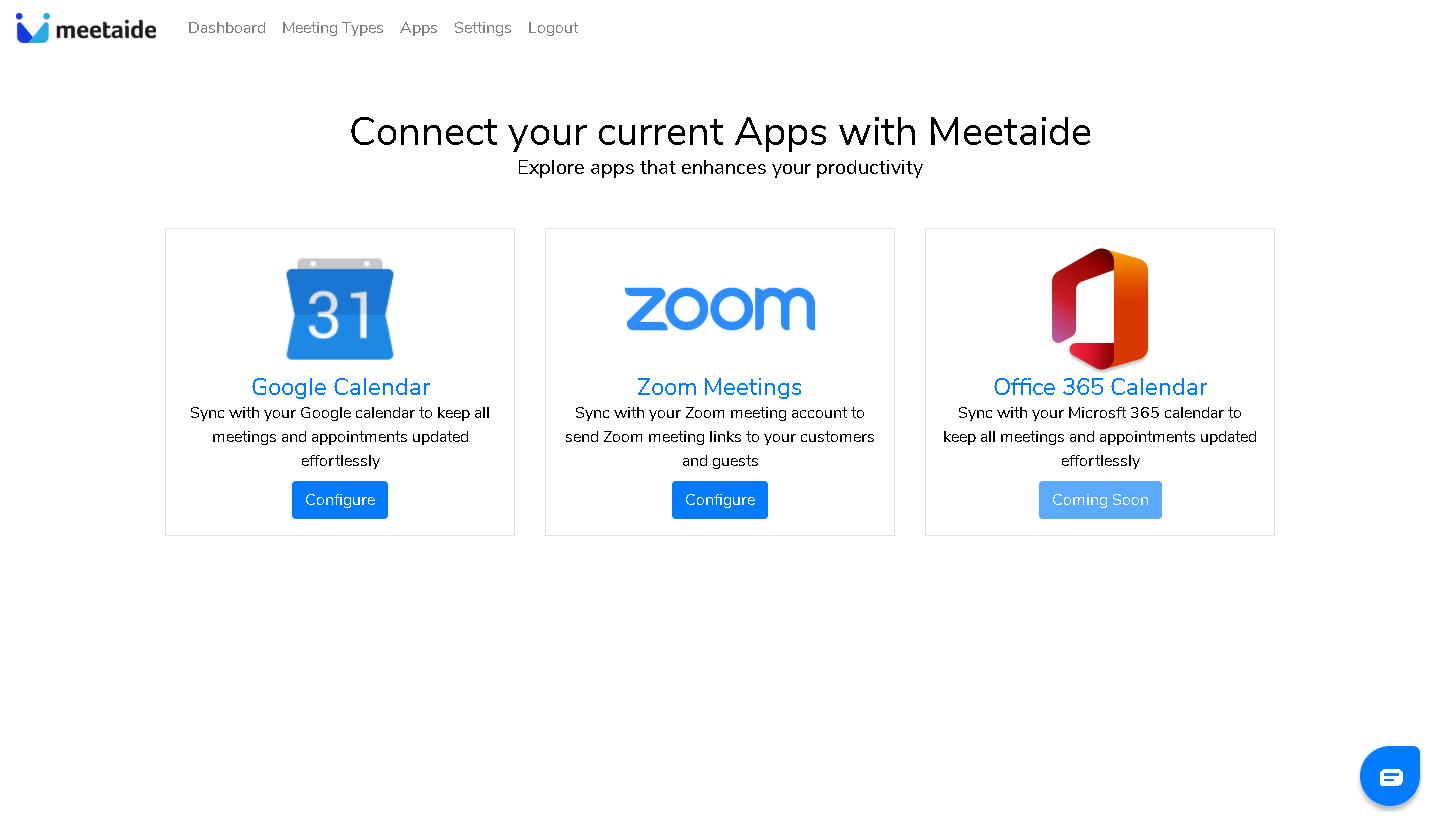Click the Coming Soon button

point(1100,500)
